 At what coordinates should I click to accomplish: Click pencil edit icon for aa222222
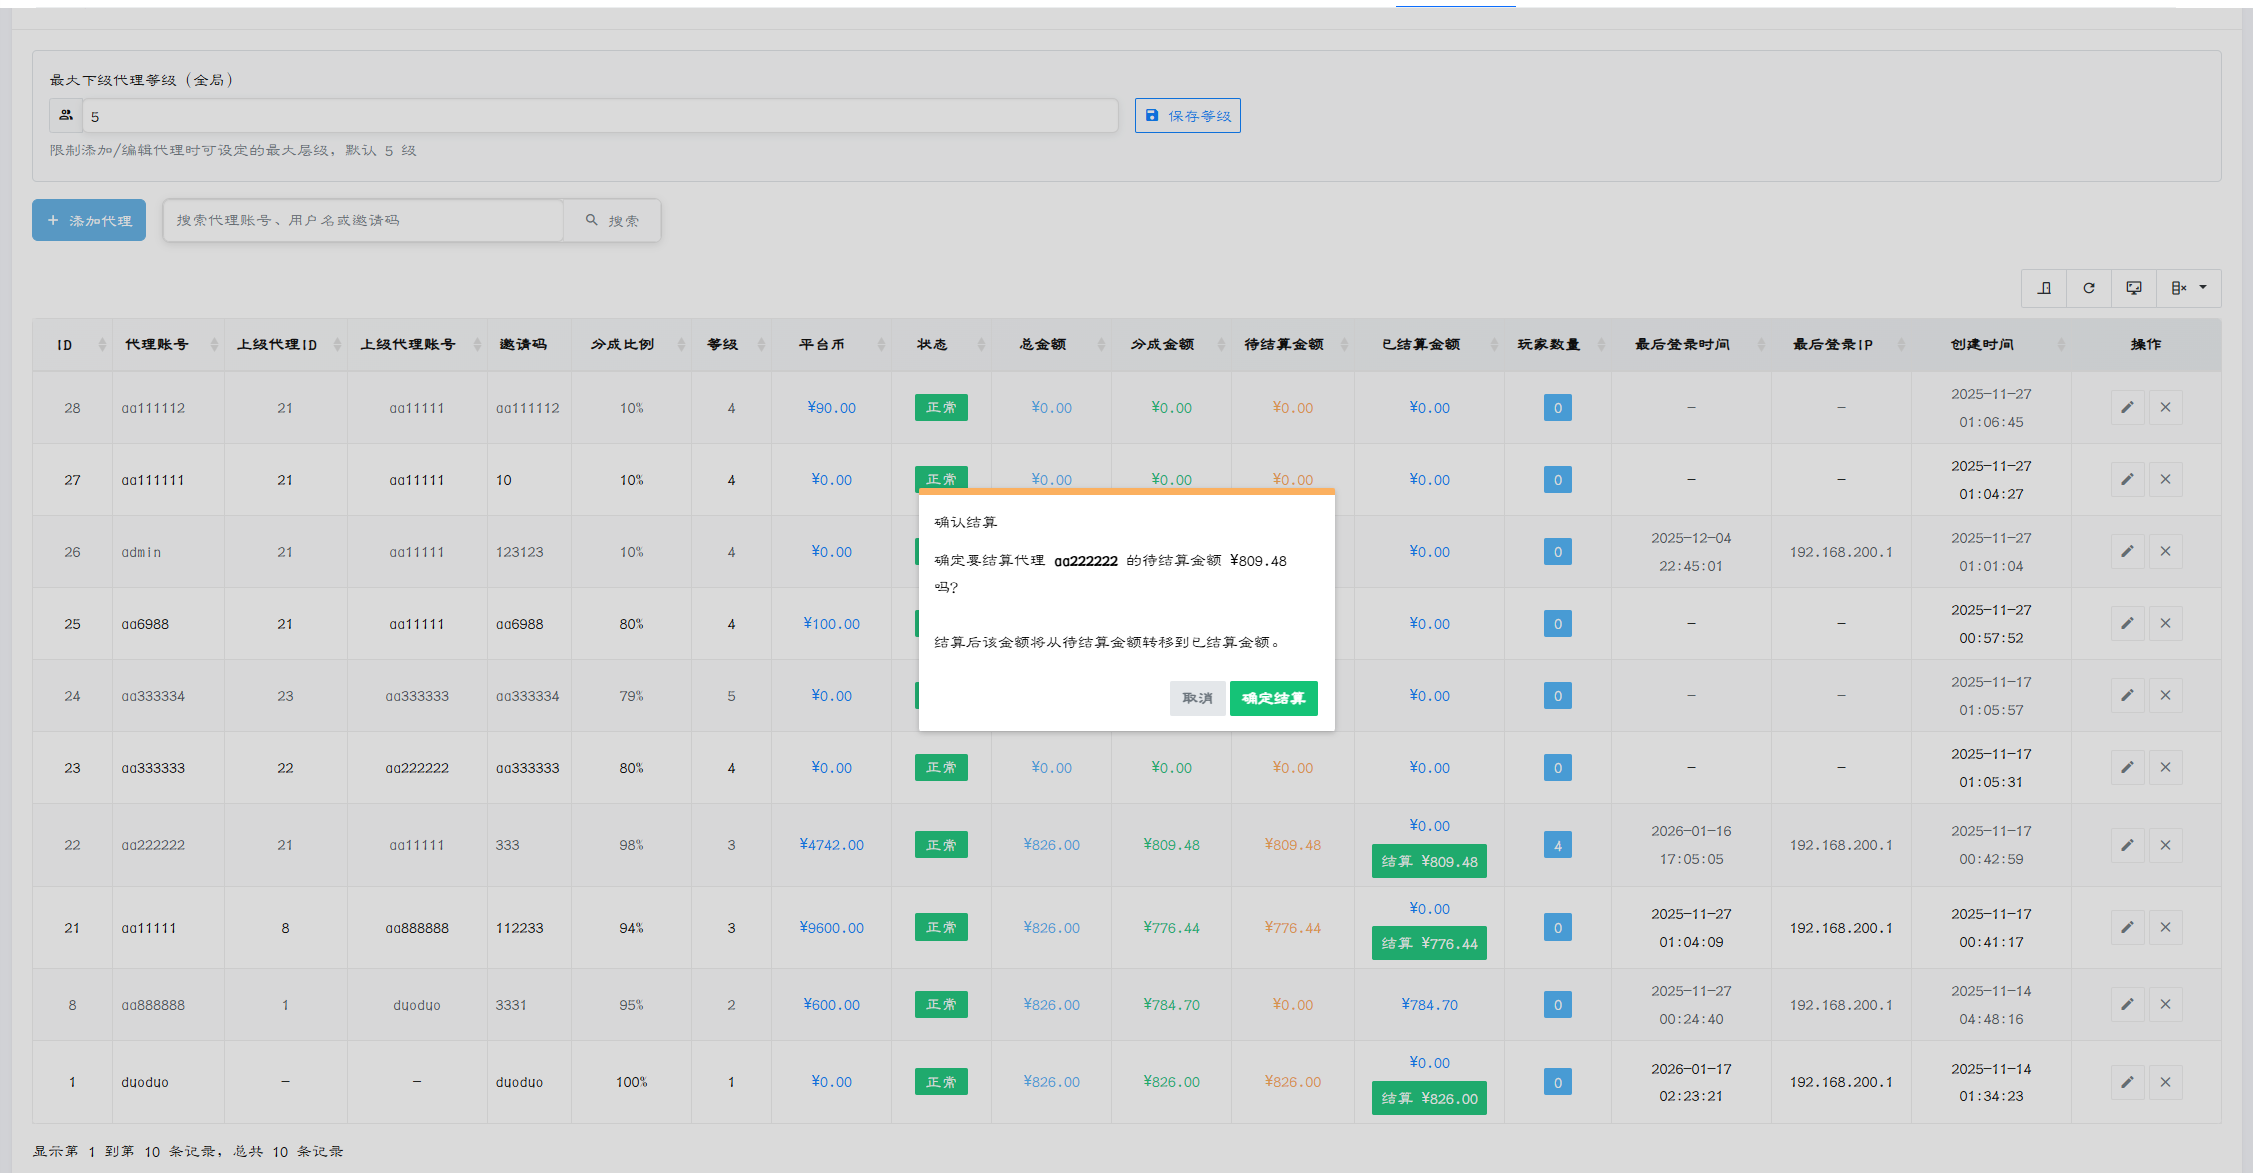click(2127, 845)
